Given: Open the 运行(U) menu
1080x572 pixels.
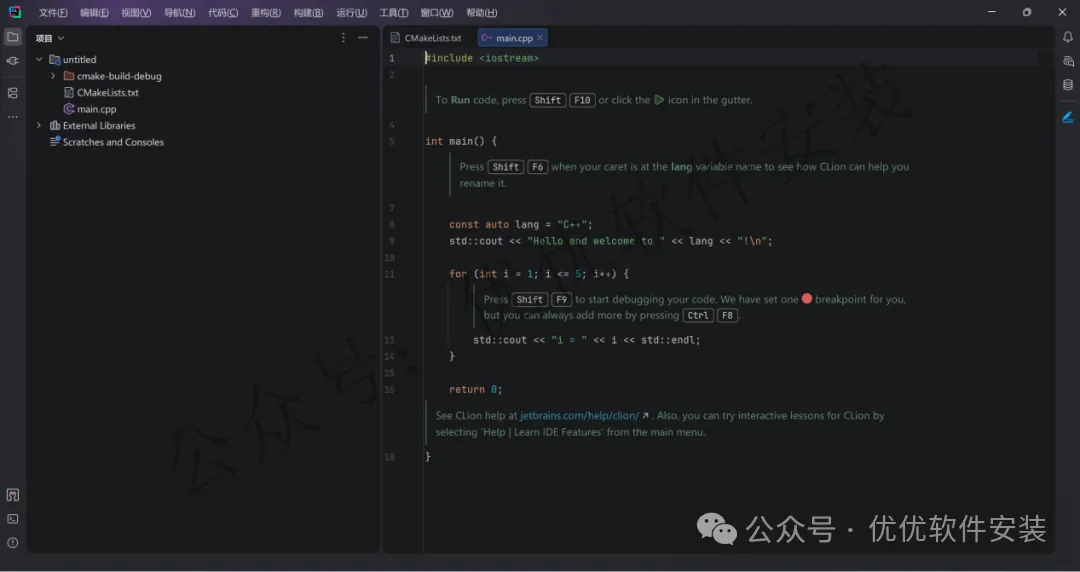Looking at the screenshot, I should (352, 12).
